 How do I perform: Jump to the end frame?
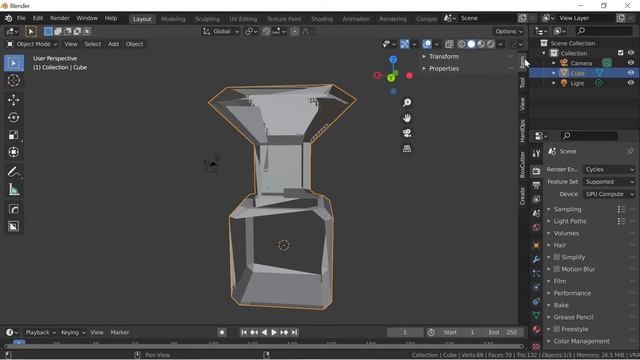click(295, 332)
